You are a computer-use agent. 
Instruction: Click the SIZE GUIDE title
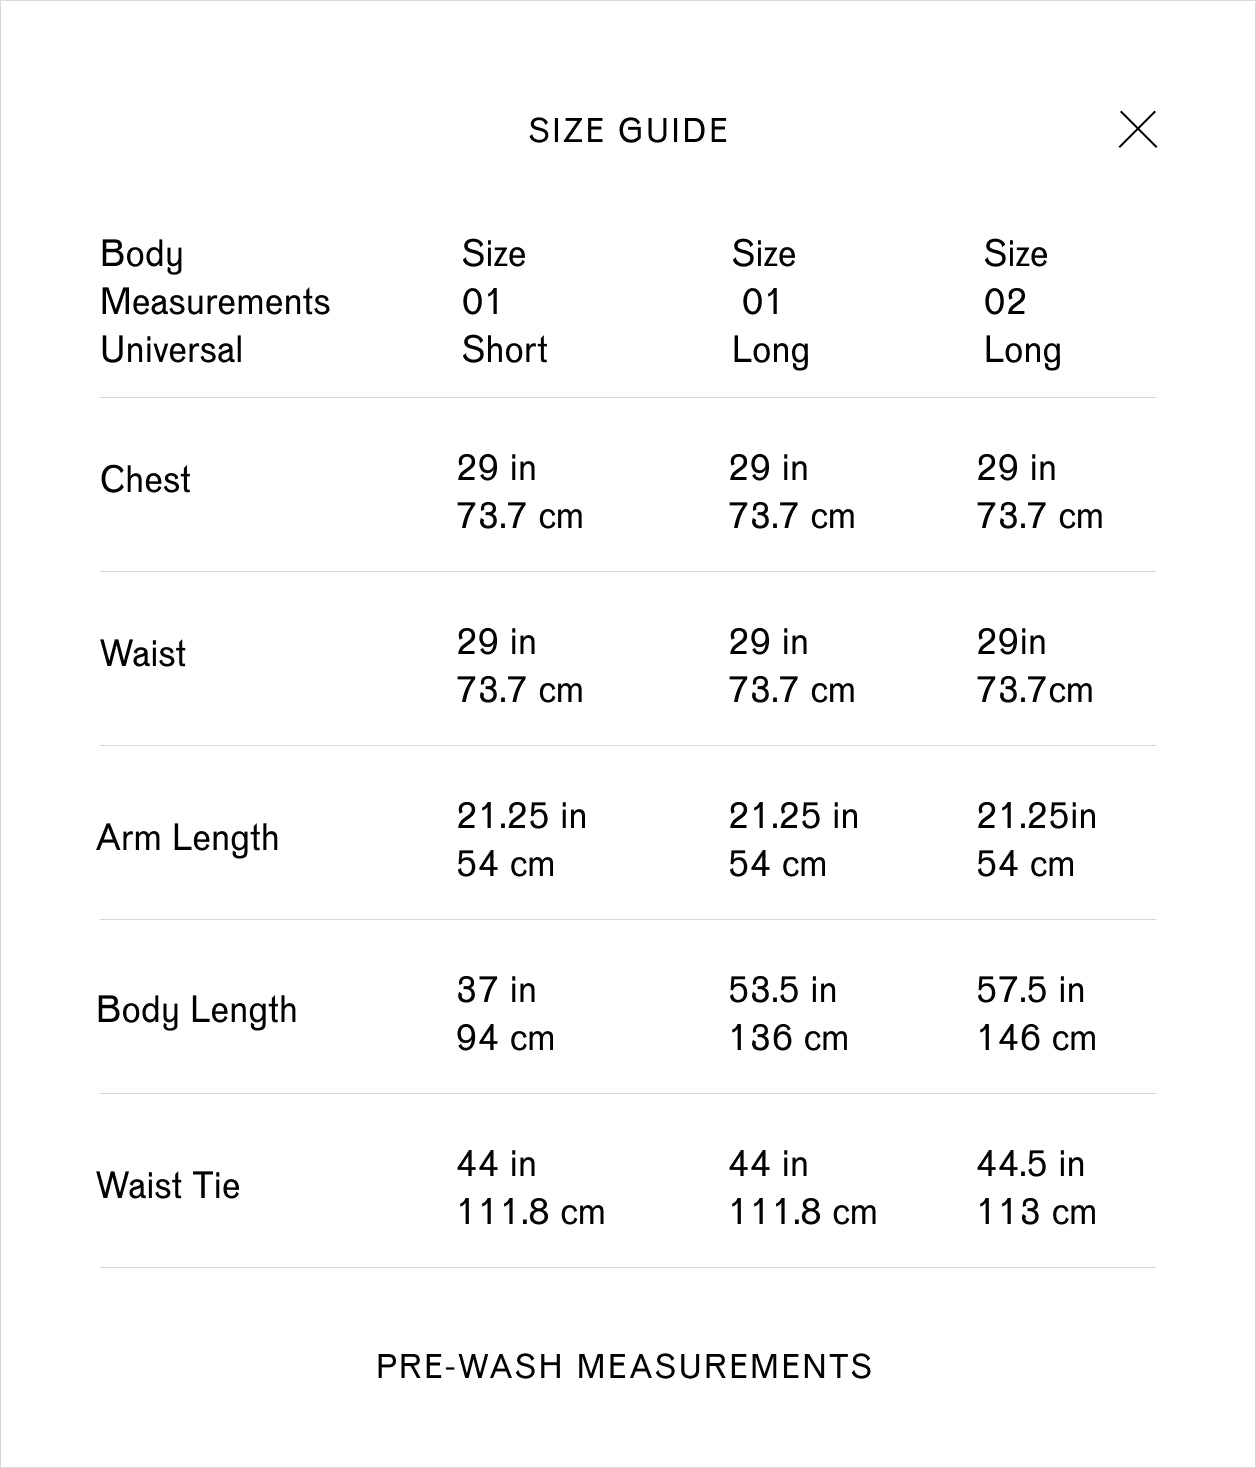628,131
